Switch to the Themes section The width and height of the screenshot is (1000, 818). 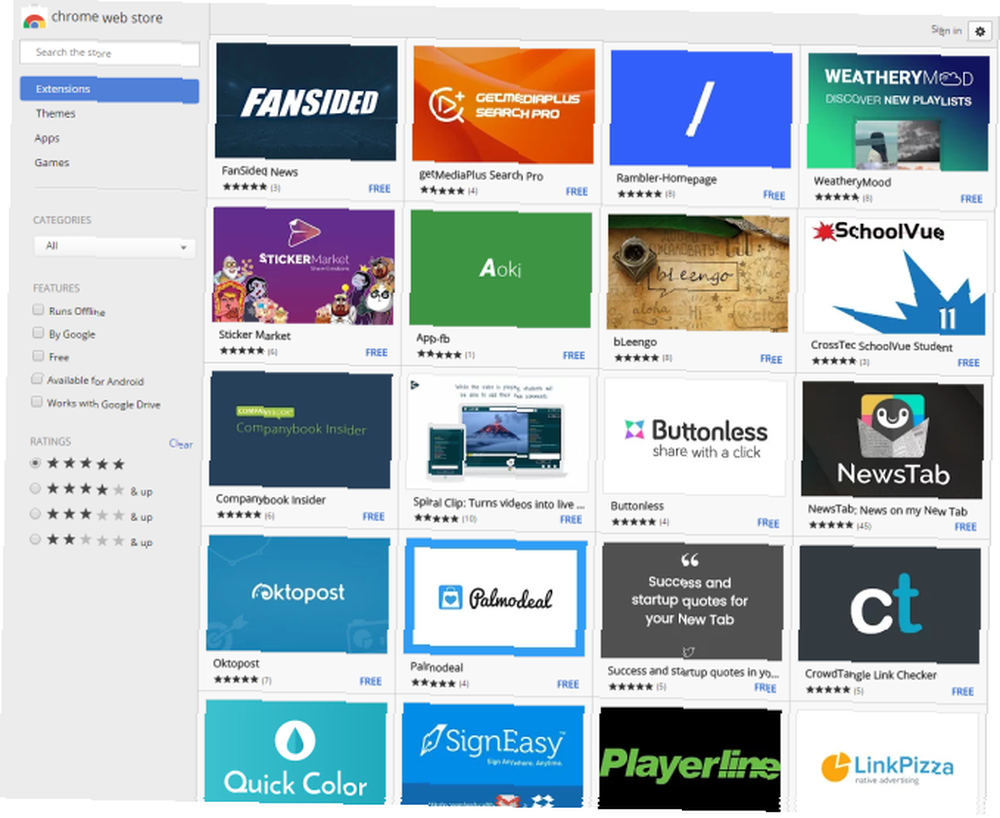coord(55,113)
